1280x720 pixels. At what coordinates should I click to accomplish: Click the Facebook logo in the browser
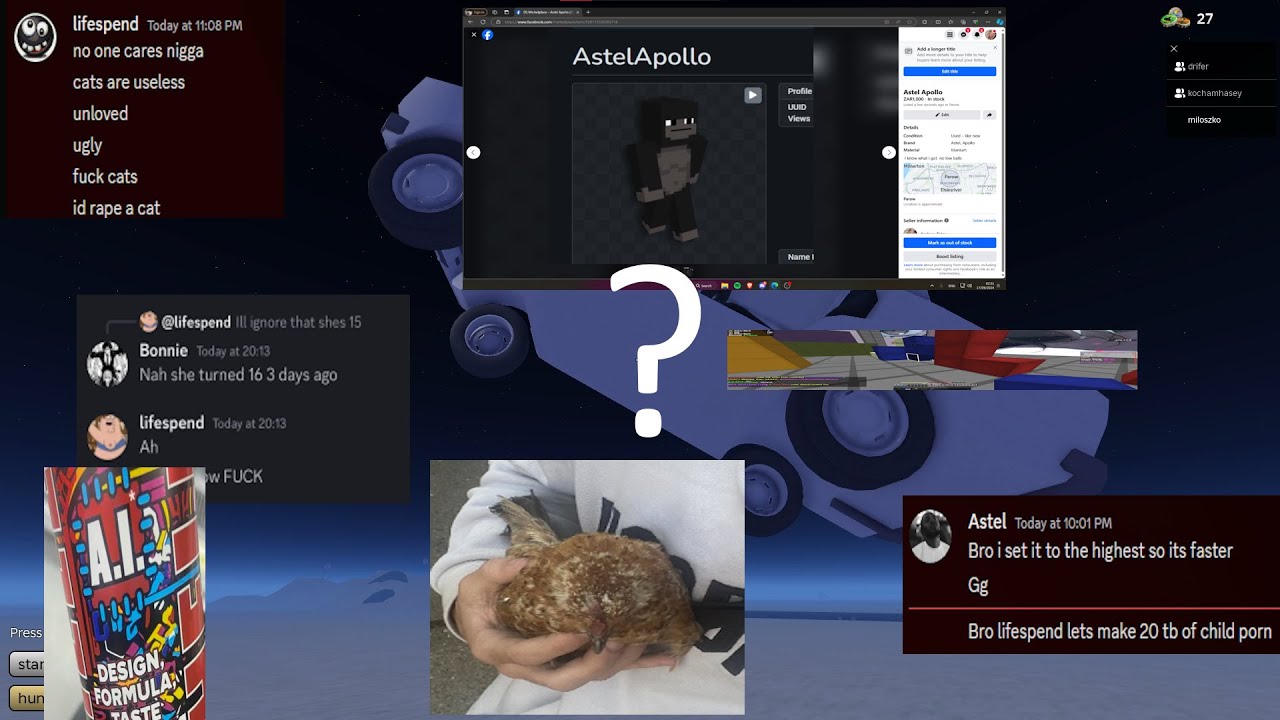click(488, 35)
